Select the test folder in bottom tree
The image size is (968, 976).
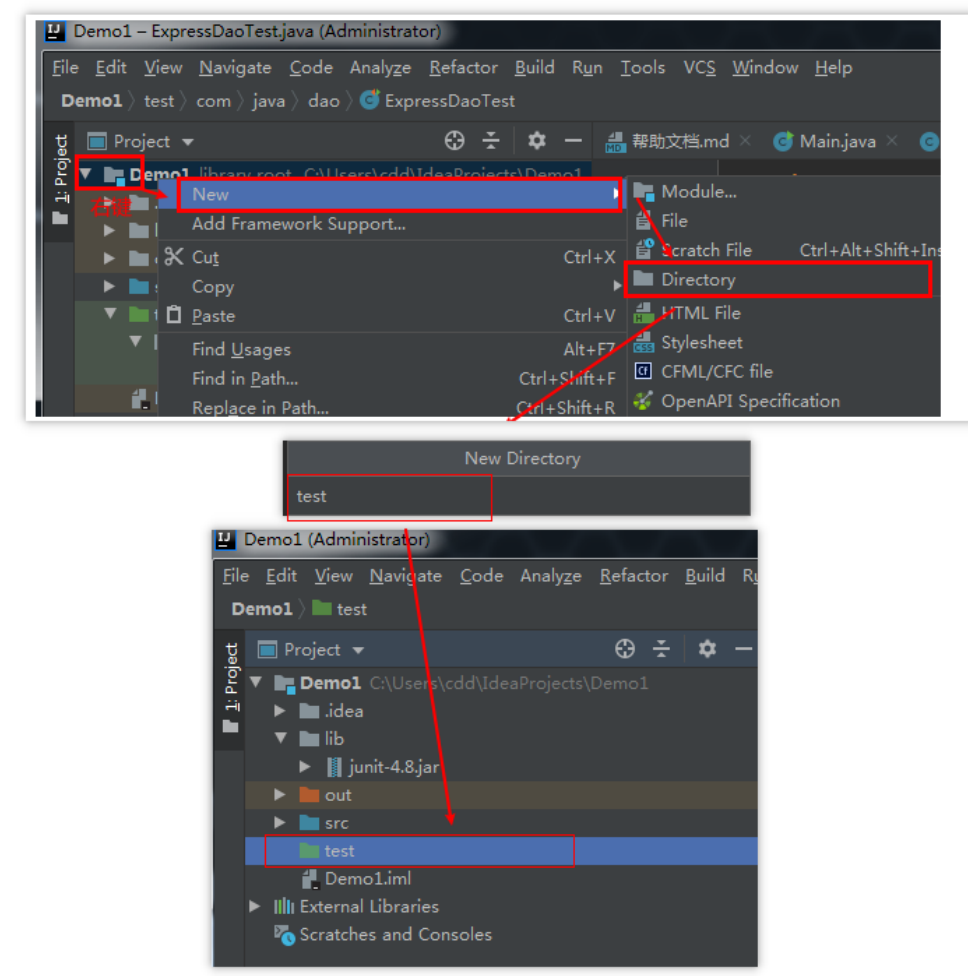click(x=501, y=851)
